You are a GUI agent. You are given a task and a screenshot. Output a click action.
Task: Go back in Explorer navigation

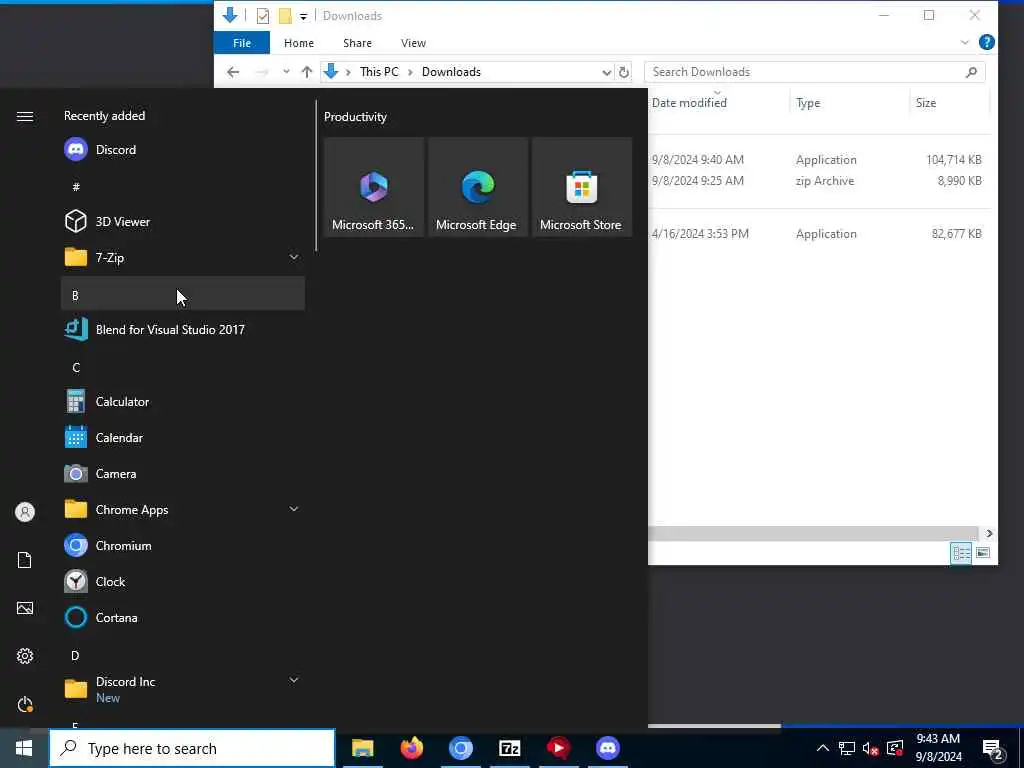pos(233,72)
